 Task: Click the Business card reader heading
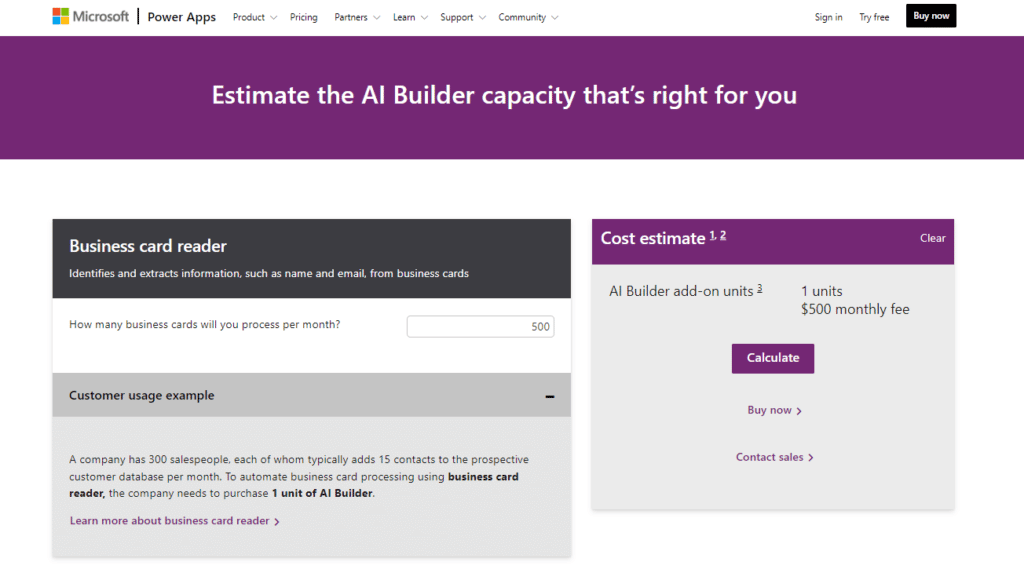click(x=148, y=246)
